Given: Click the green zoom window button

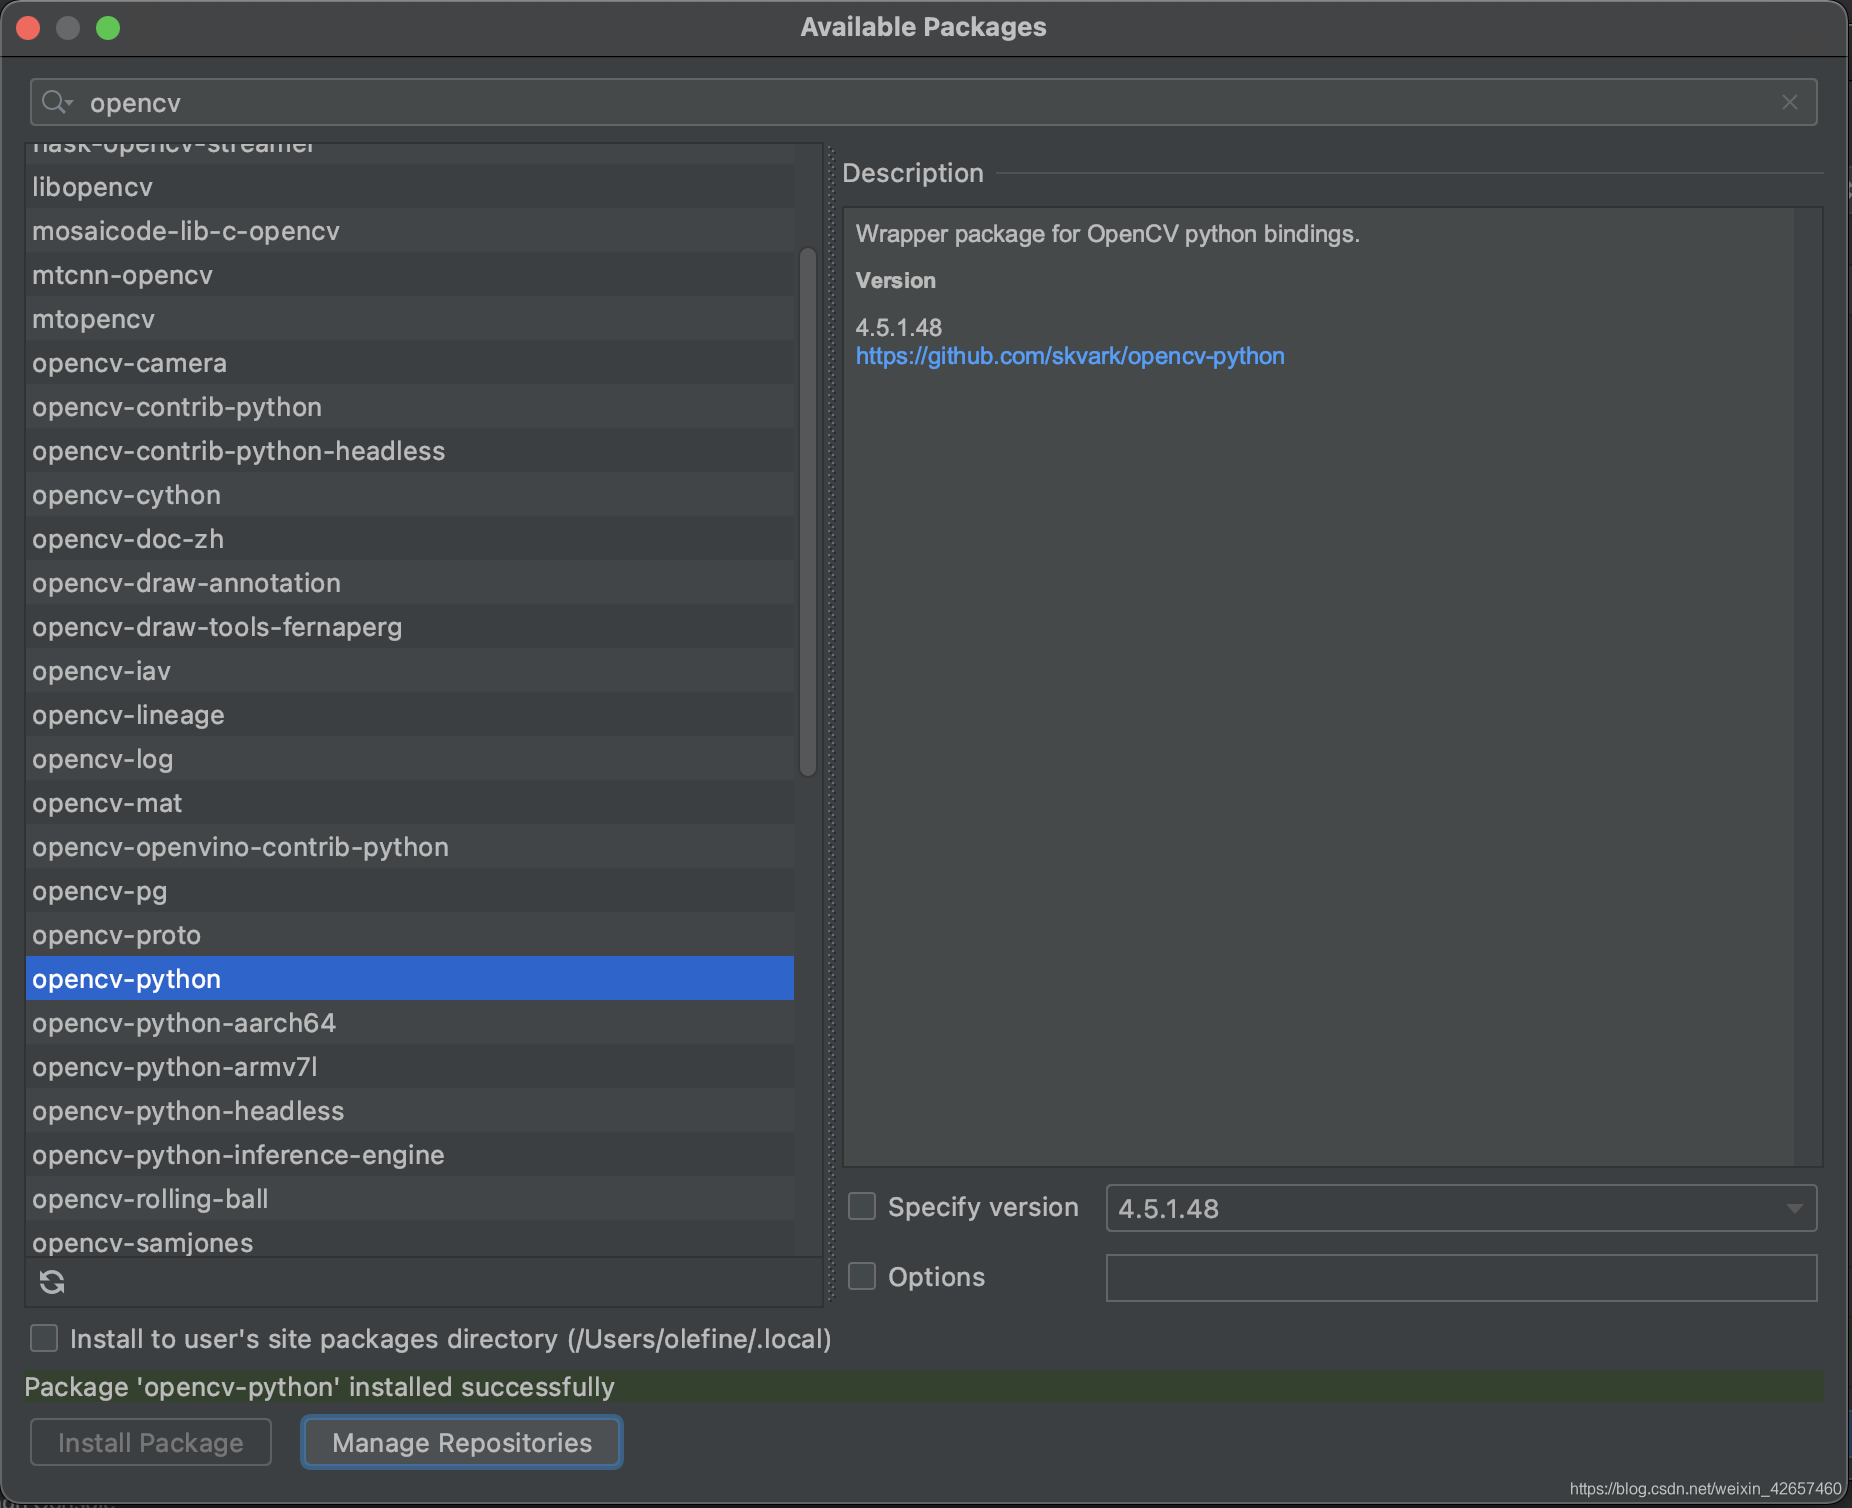Looking at the screenshot, I should 108,28.
